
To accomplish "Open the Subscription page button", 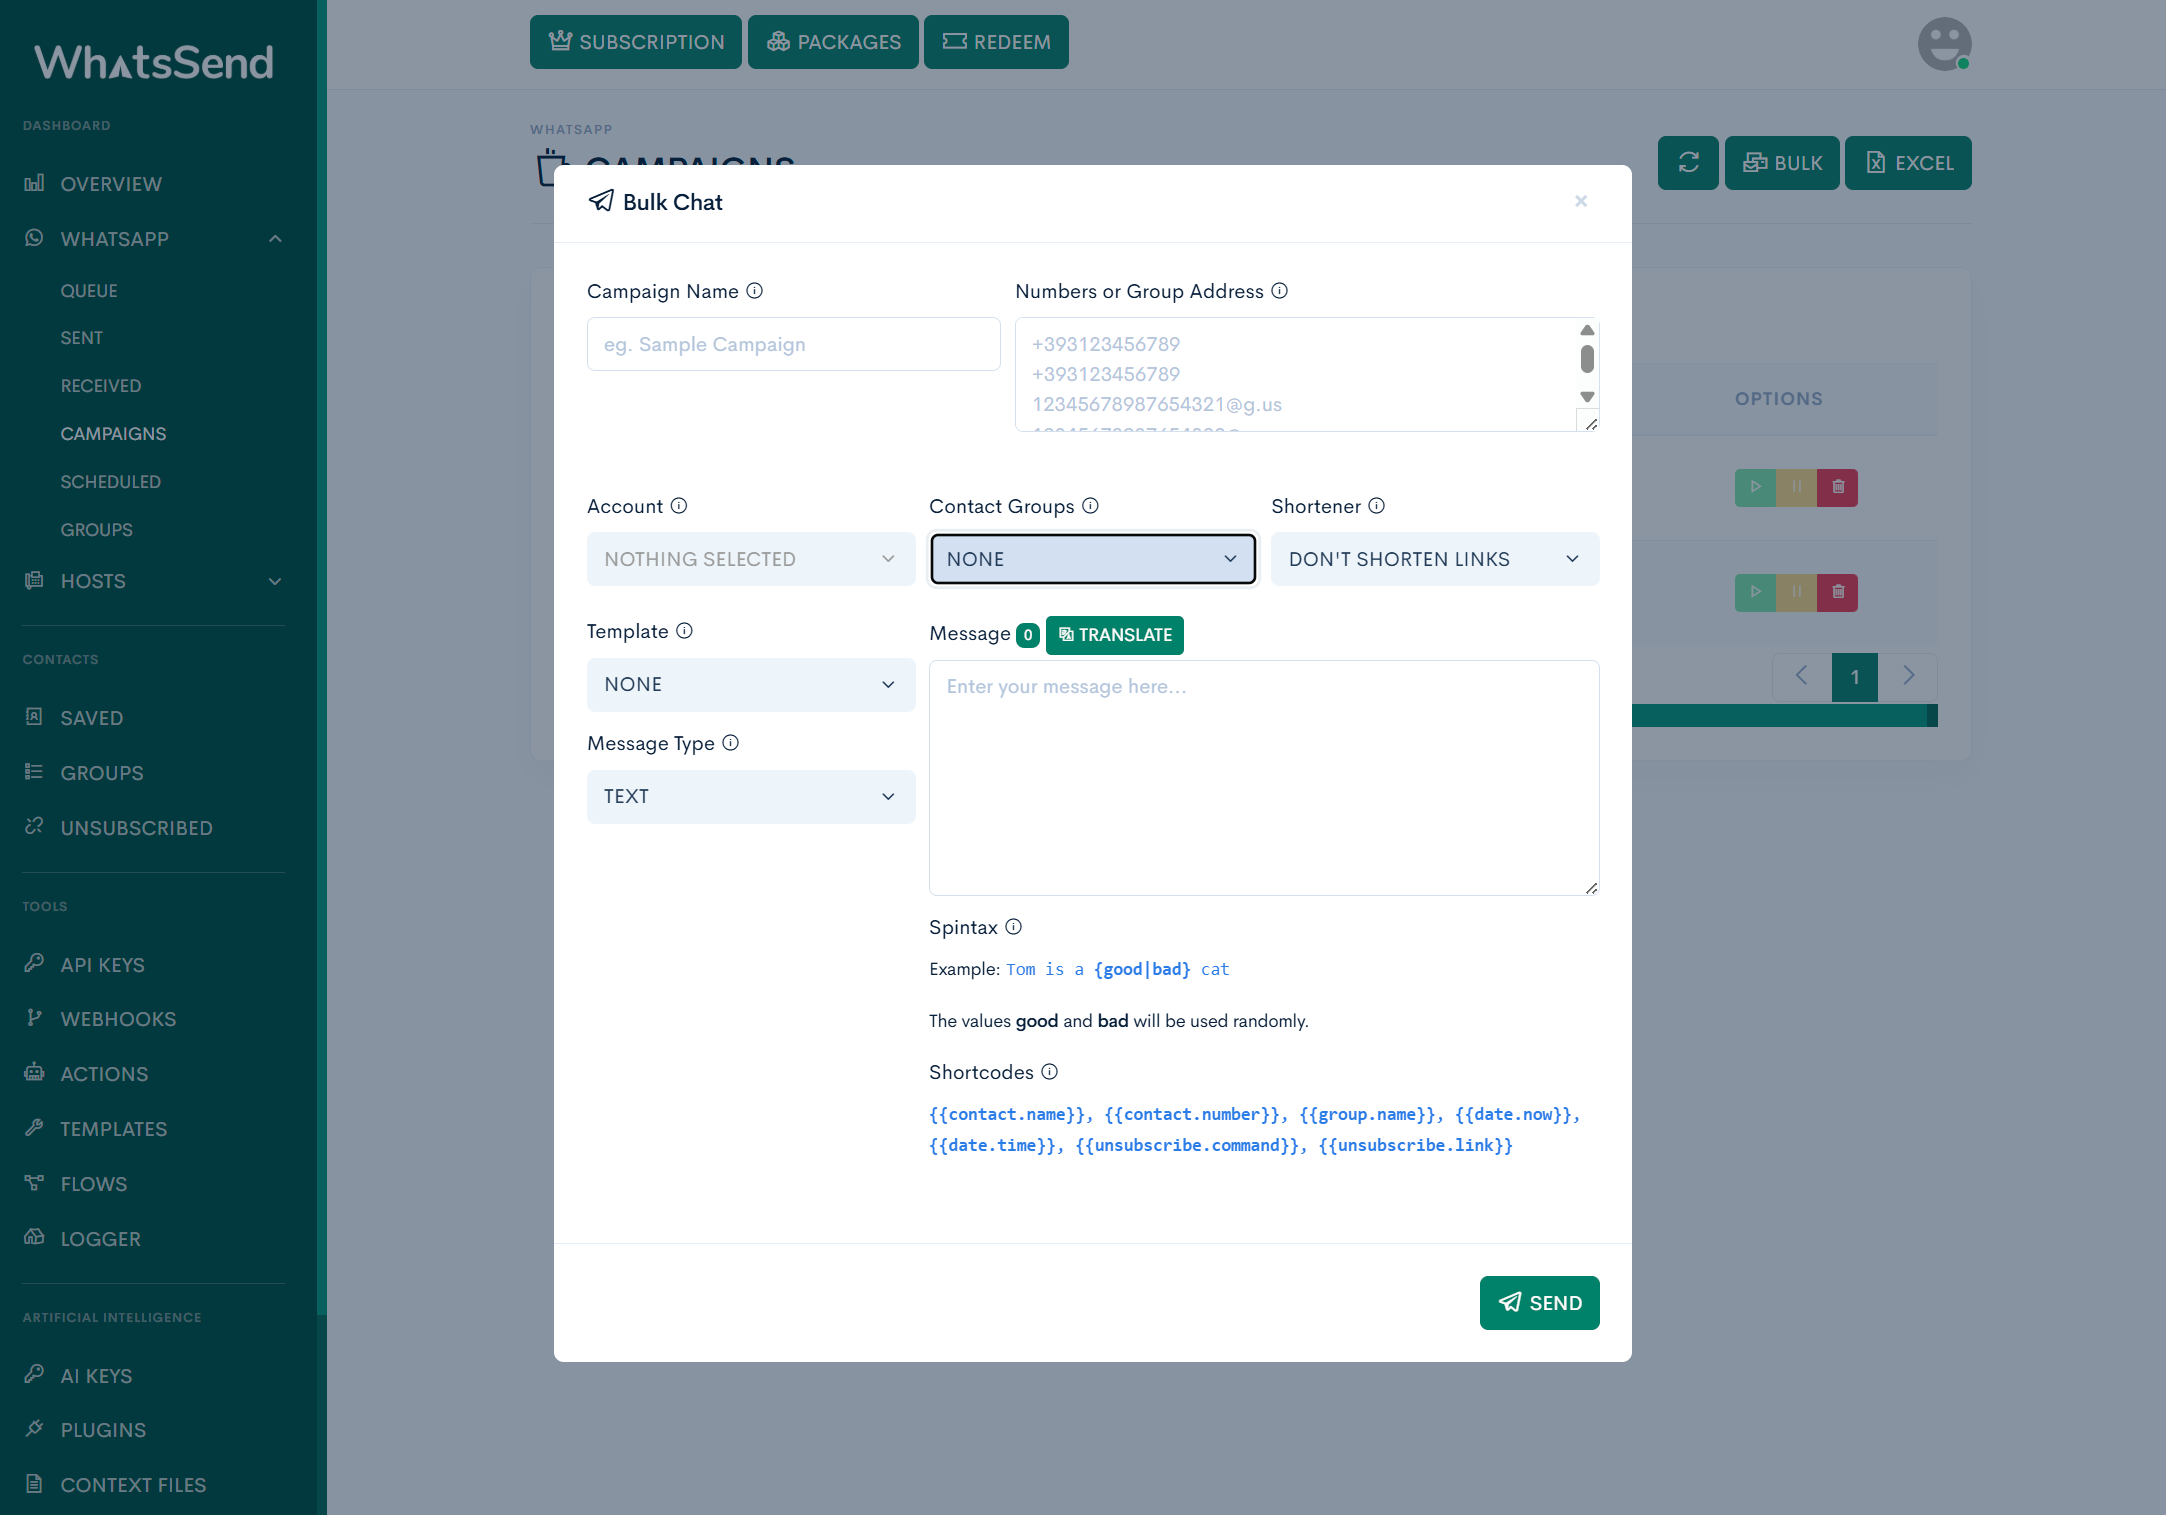I will (636, 42).
